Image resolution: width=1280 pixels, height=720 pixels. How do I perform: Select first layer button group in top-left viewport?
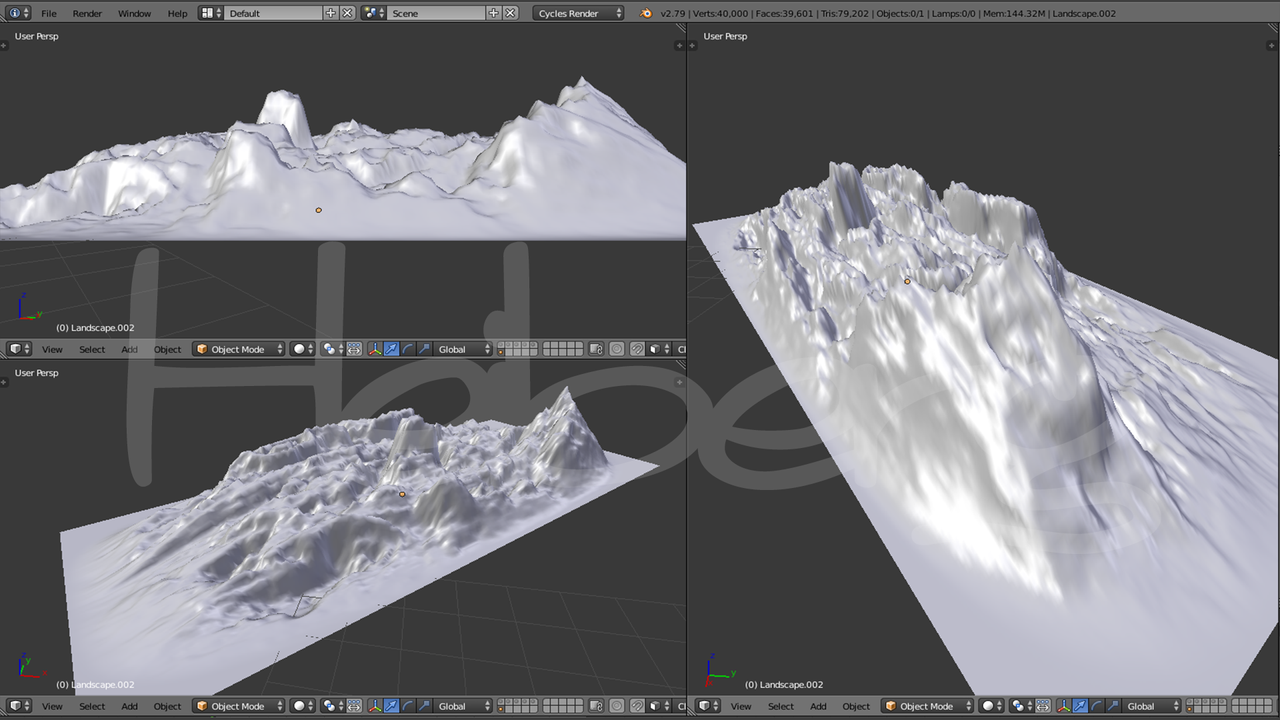pyautogui.click(x=517, y=349)
